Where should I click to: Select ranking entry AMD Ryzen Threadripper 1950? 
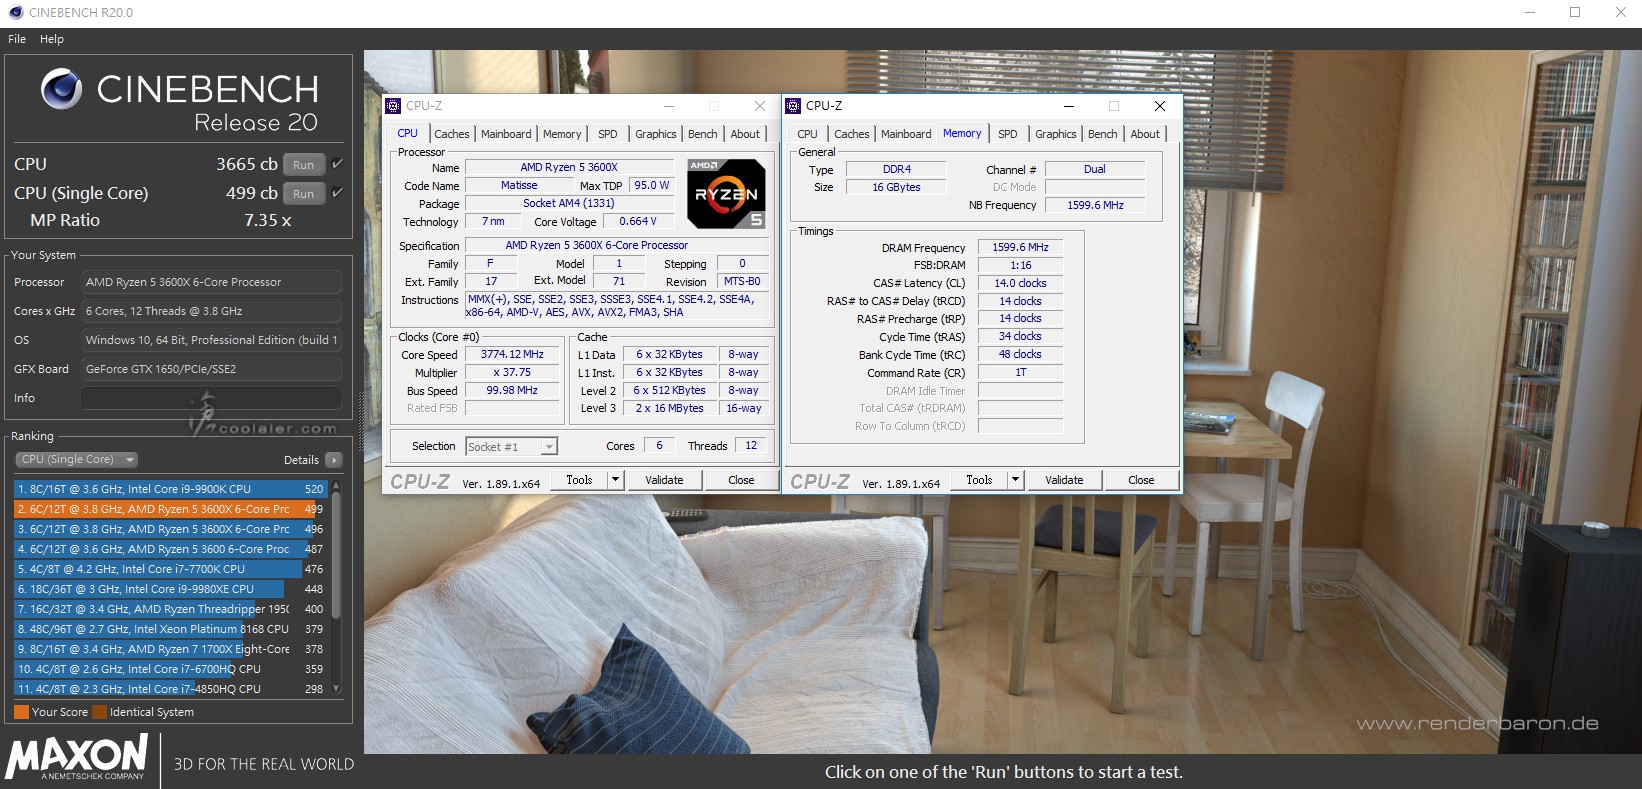(171, 609)
